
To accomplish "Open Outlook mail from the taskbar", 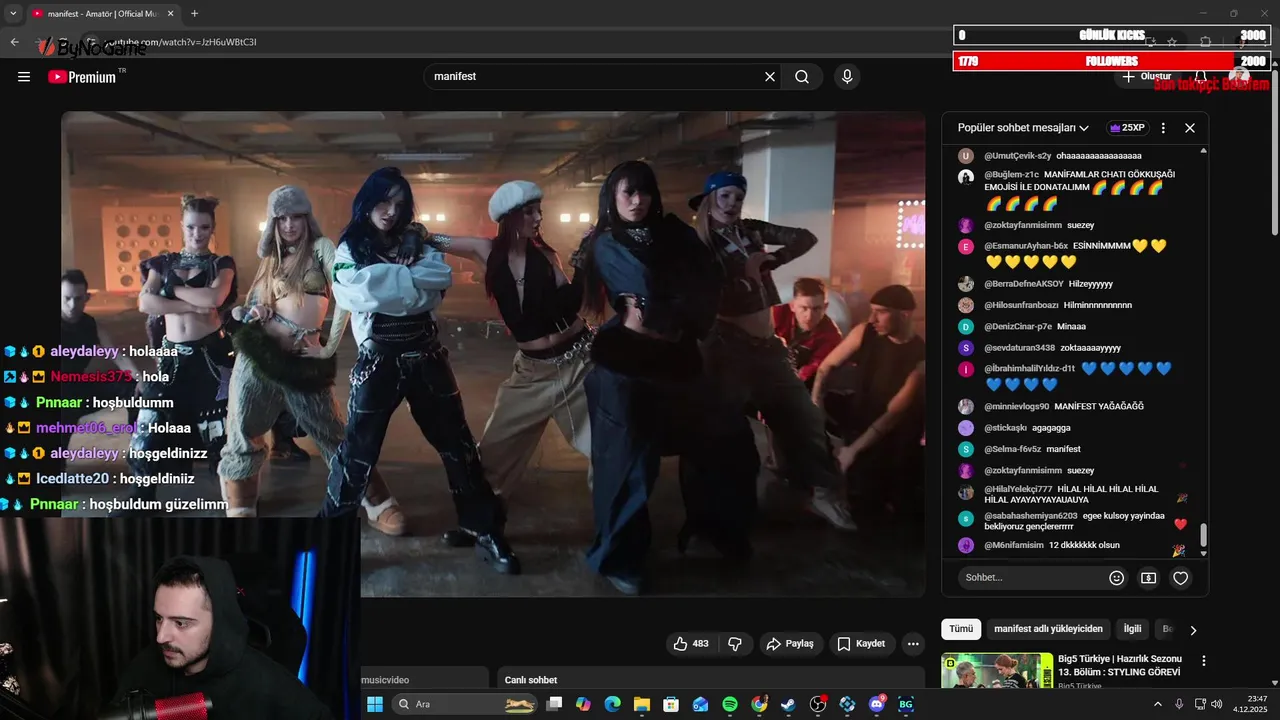I will pyautogui.click(x=700, y=705).
